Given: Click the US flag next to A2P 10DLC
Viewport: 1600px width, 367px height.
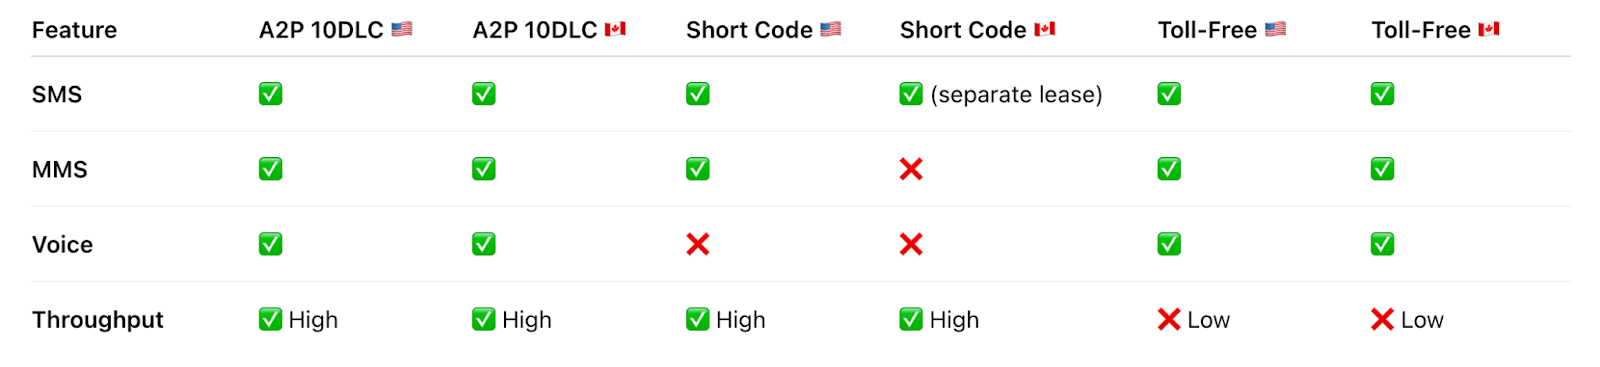Looking at the screenshot, I should [402, 29].
